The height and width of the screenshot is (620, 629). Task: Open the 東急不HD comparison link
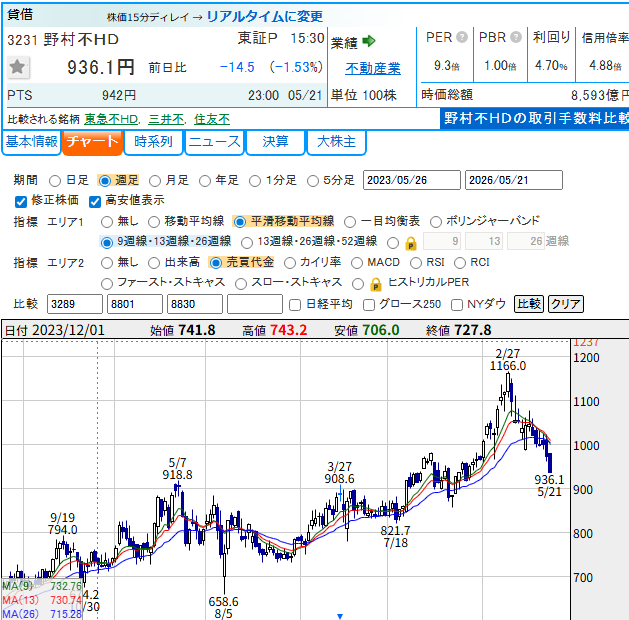click(x=111, y=120)
